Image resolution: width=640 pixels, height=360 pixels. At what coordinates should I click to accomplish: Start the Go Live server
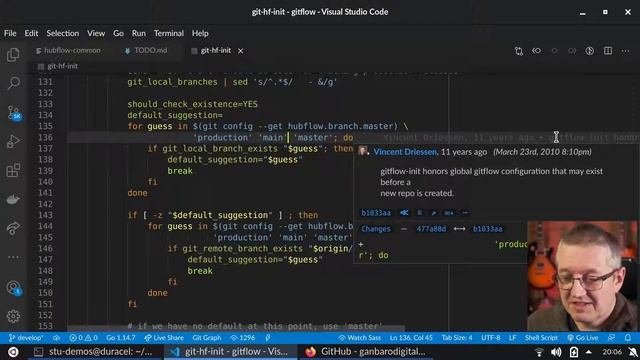(582, 338)
